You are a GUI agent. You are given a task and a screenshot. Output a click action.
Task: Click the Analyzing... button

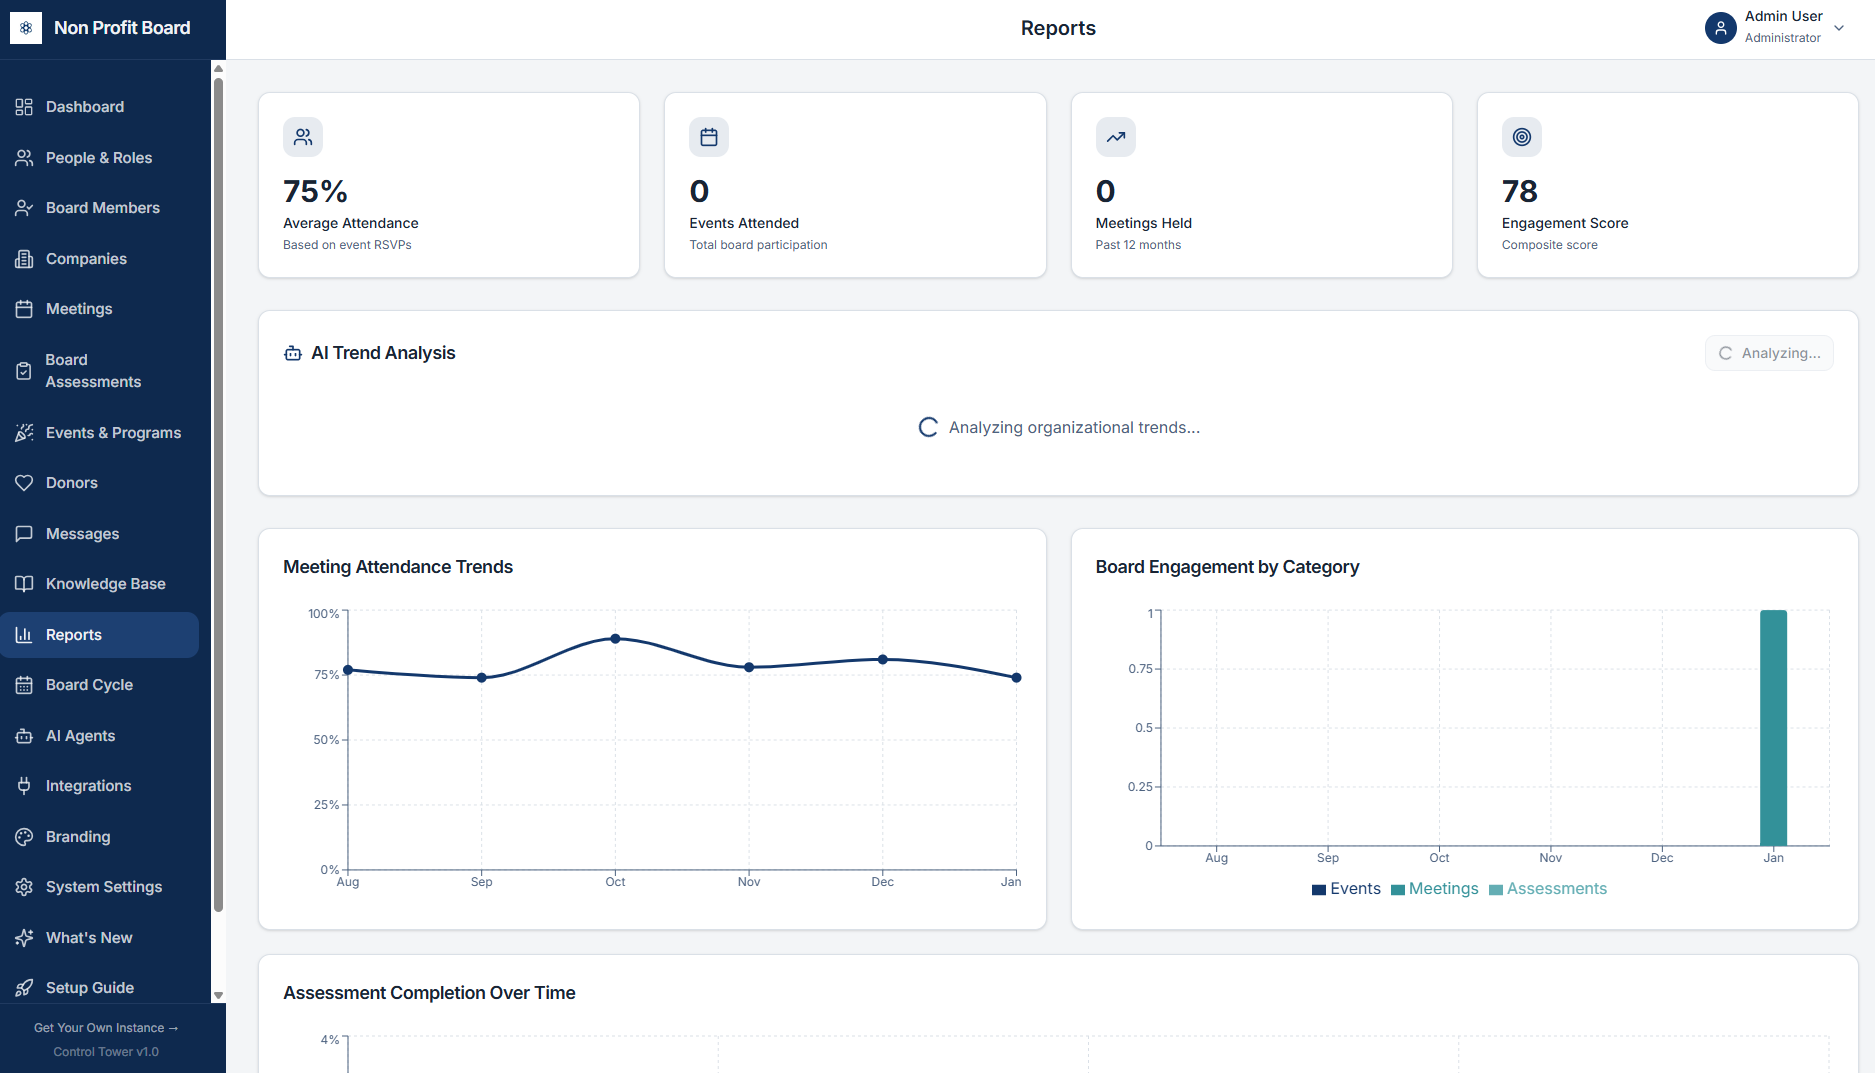pos(1769,353)
